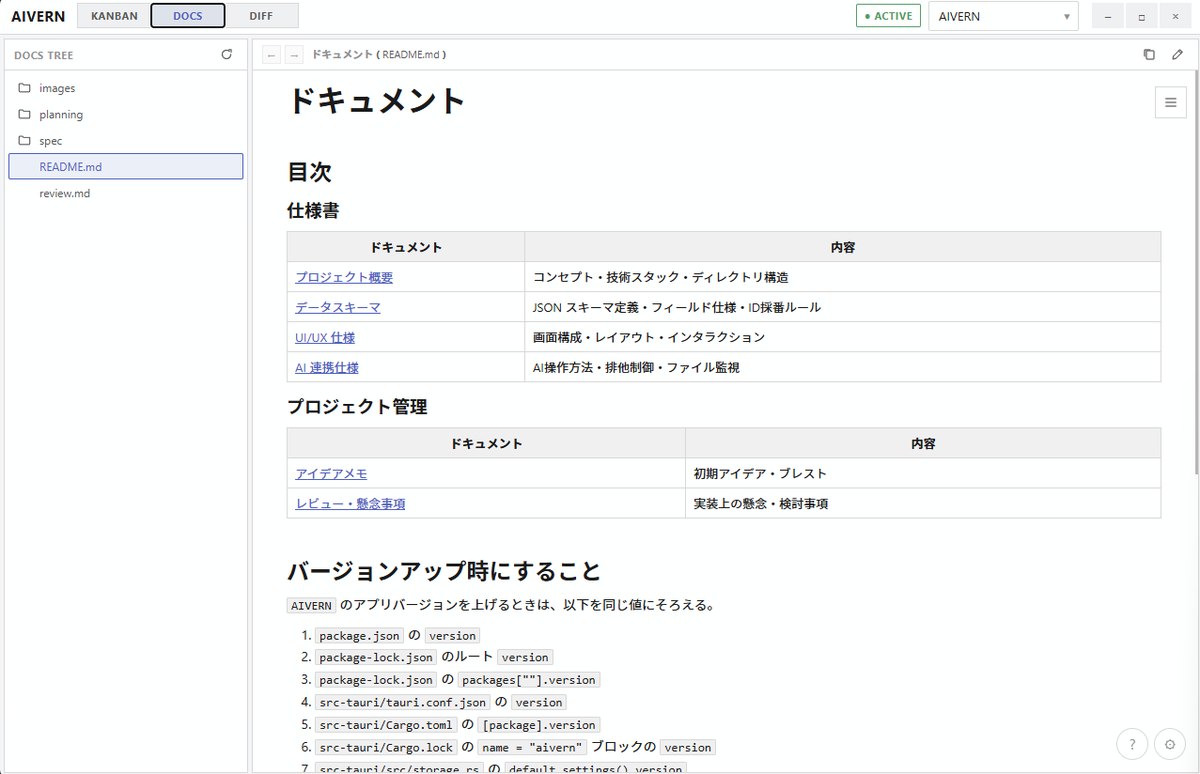Screen dimensions: 1200x774
Task: Go back with the left arrow button
Action: (x=271, y=55)
